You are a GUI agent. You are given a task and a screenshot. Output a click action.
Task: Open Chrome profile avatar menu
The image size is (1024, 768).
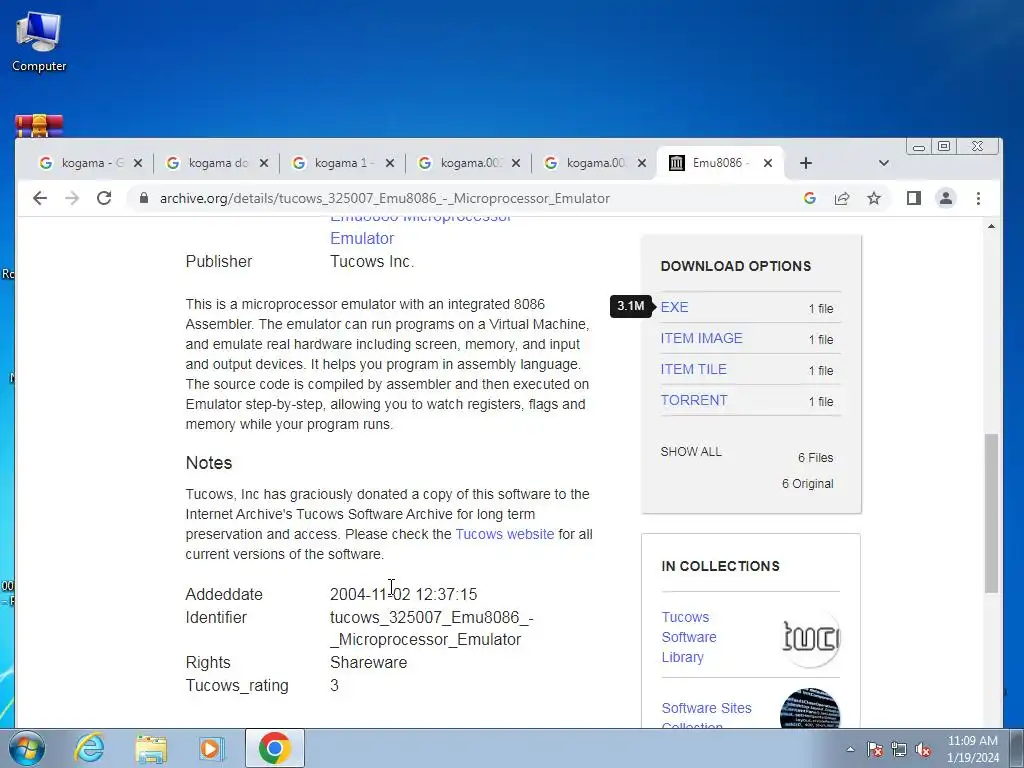[946, 198]
